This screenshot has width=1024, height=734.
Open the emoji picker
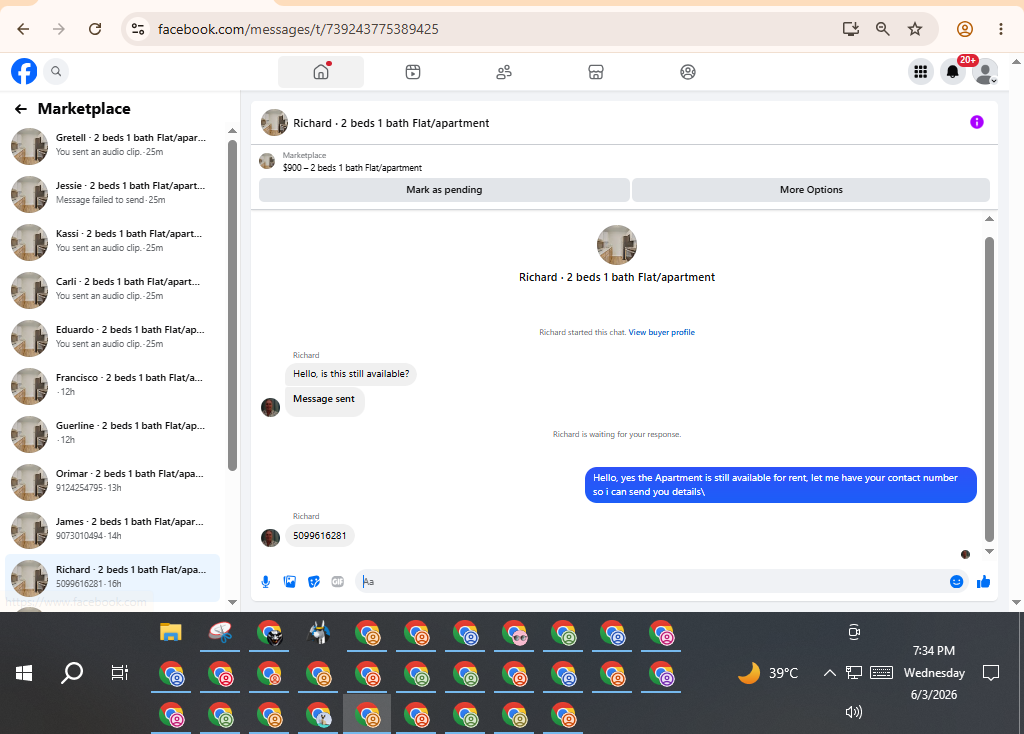pyautogui.click(x=956, y=582)
